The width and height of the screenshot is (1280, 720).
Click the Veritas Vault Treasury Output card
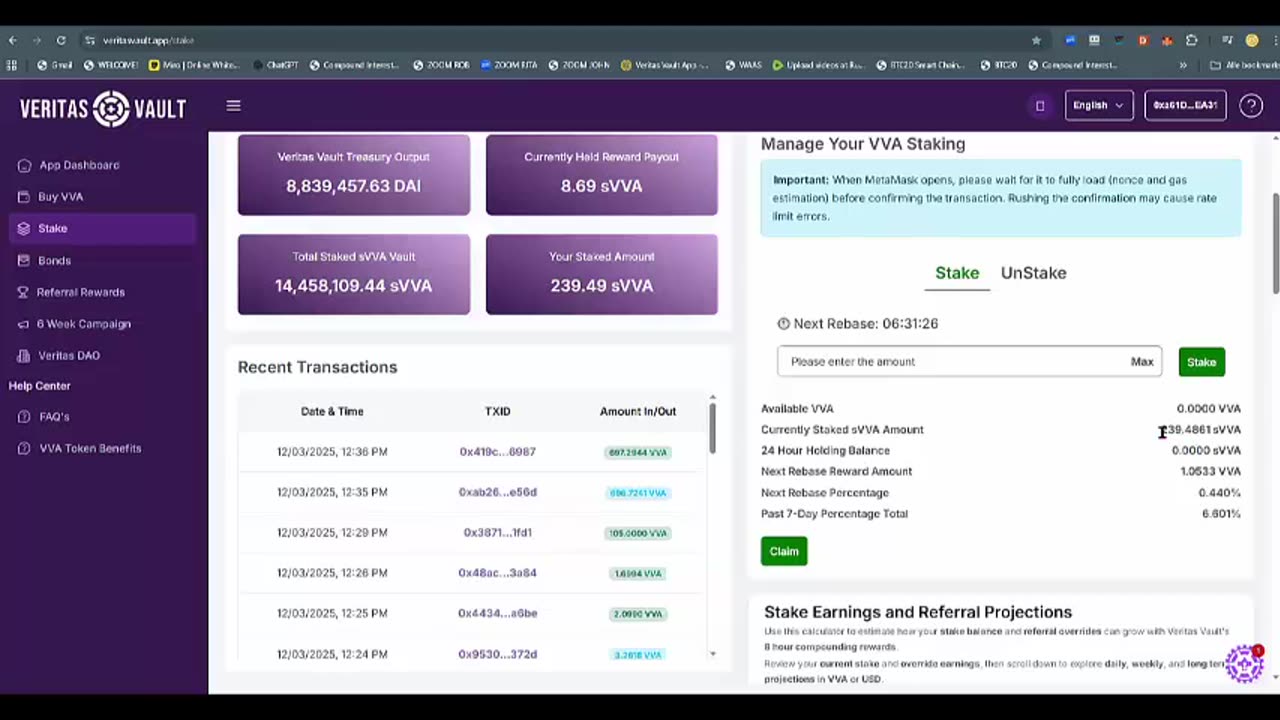coord(353,175)
